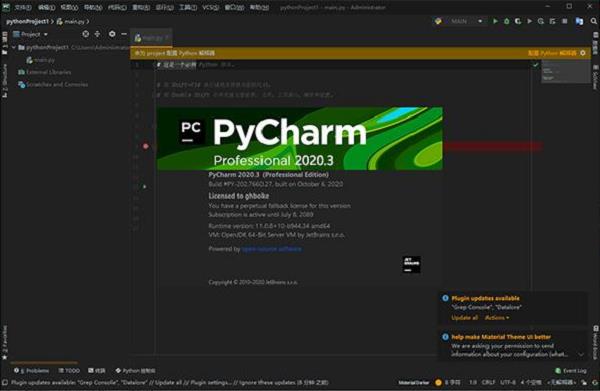Hide the Project panel with minus icon
The height and width of the screenshot is (391, 600).
click(124, 34)
